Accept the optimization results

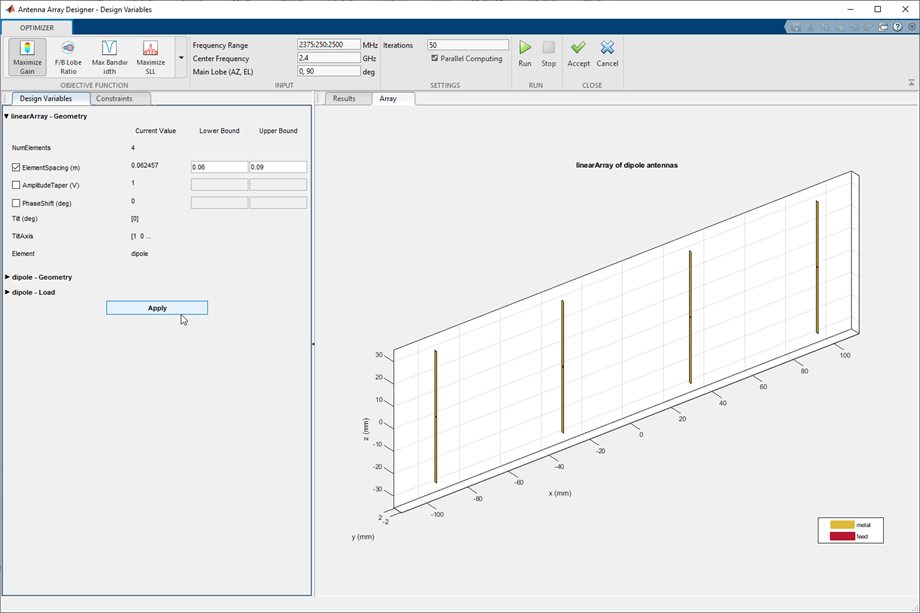pos(579,52)
